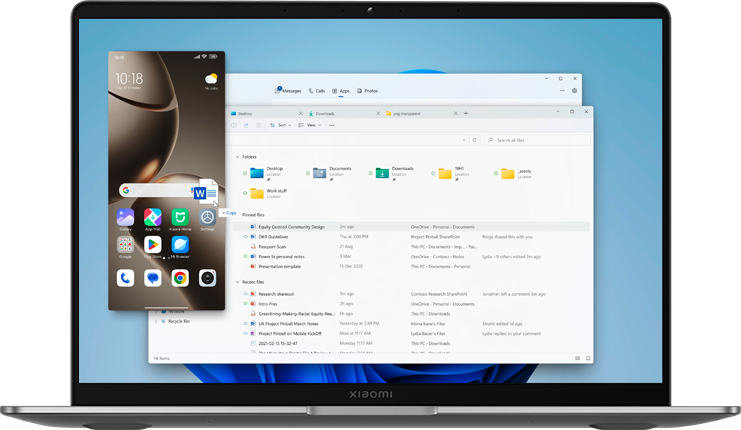Click the Share icon in Explorer toolbar
The width and height of the screenshot is (741, 430).
pos(246,125)
